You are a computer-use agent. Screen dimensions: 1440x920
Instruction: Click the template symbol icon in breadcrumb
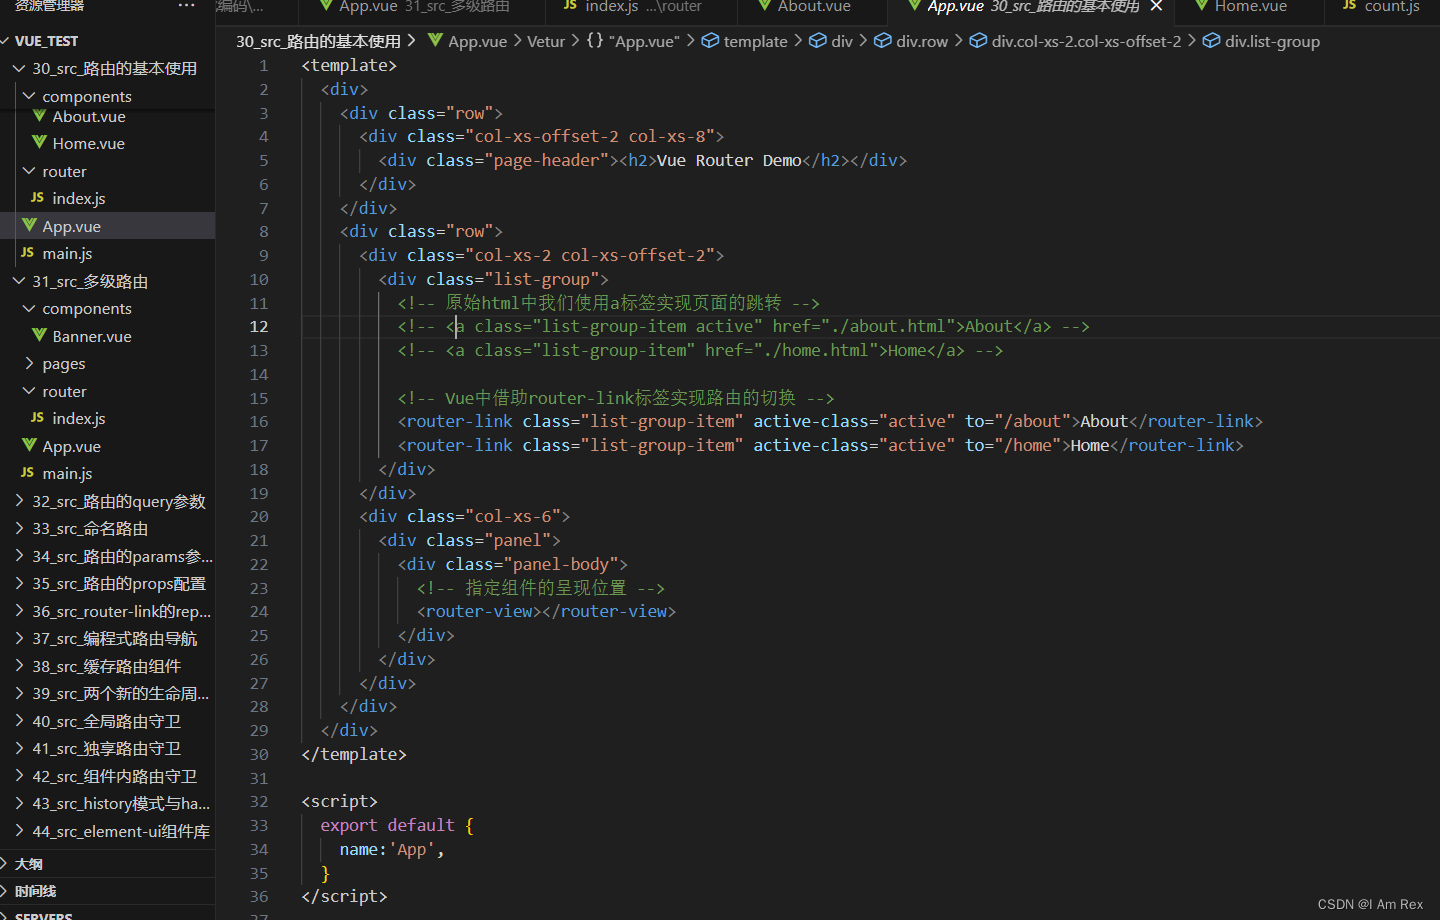click(x=710, y=41)
